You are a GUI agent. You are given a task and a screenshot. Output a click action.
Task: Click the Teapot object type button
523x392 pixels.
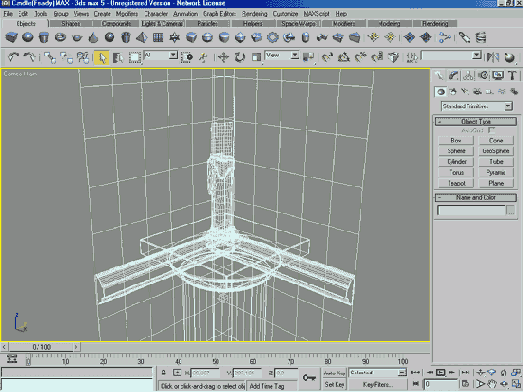tap(457, 183)
